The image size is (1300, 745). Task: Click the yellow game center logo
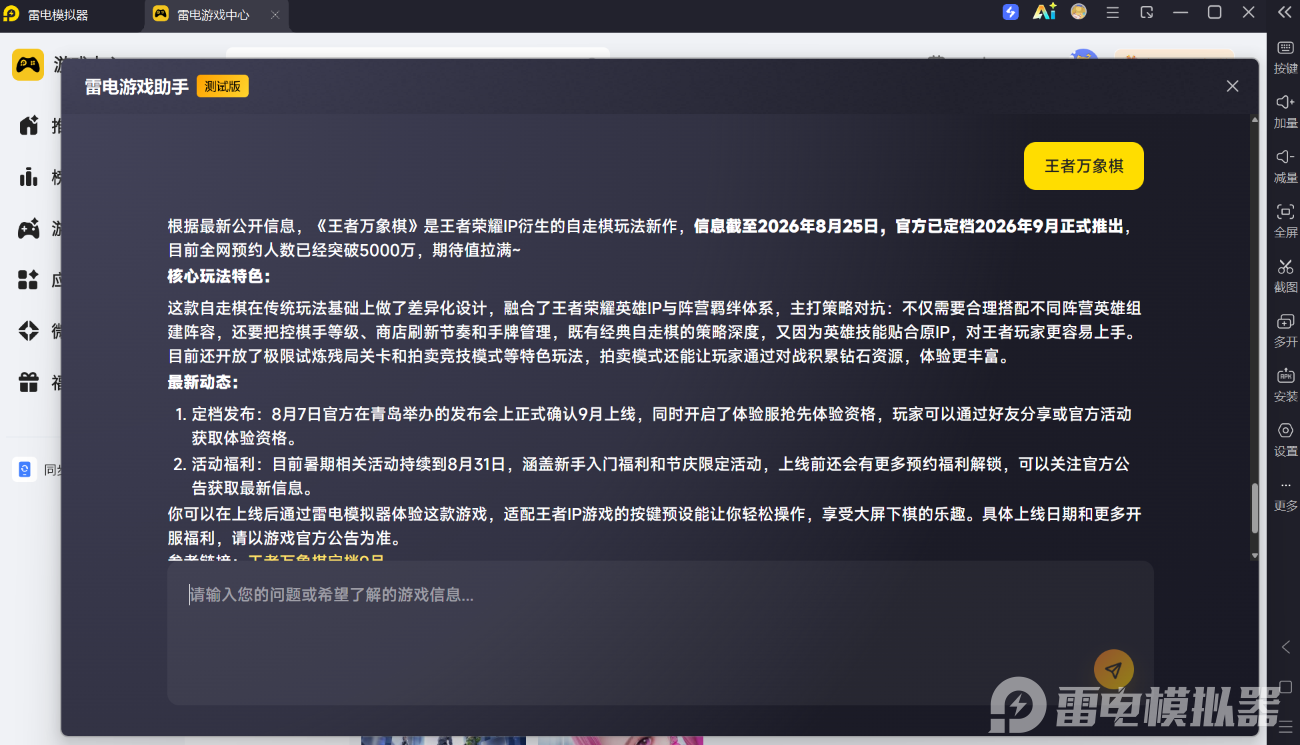pos(28,65)
